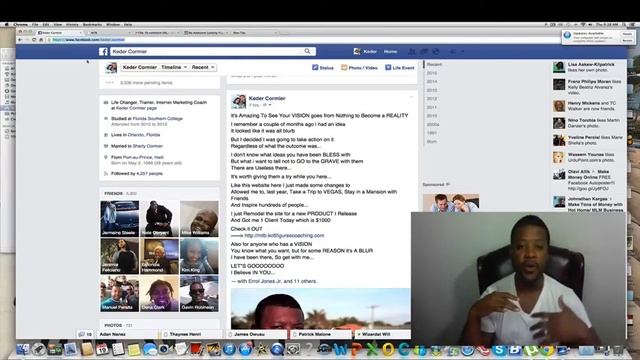Open the Notifications globe icon
640x360 pixels.
click(x=436, y=51)
